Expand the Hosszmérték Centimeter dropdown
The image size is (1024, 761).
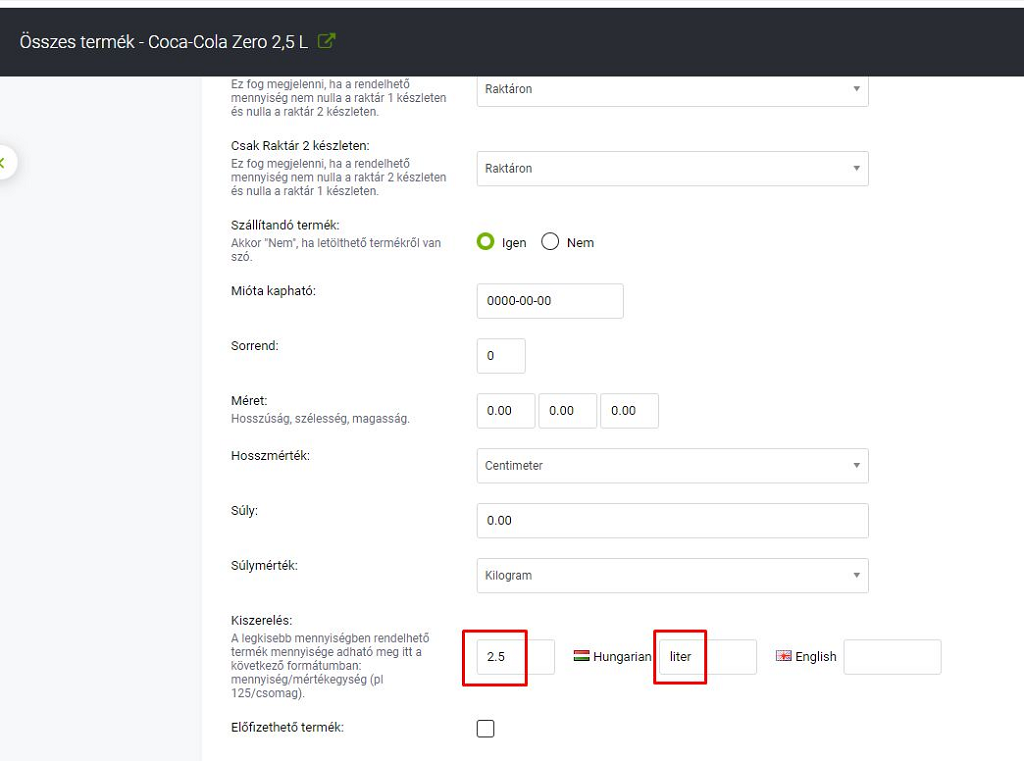(672, 466)
